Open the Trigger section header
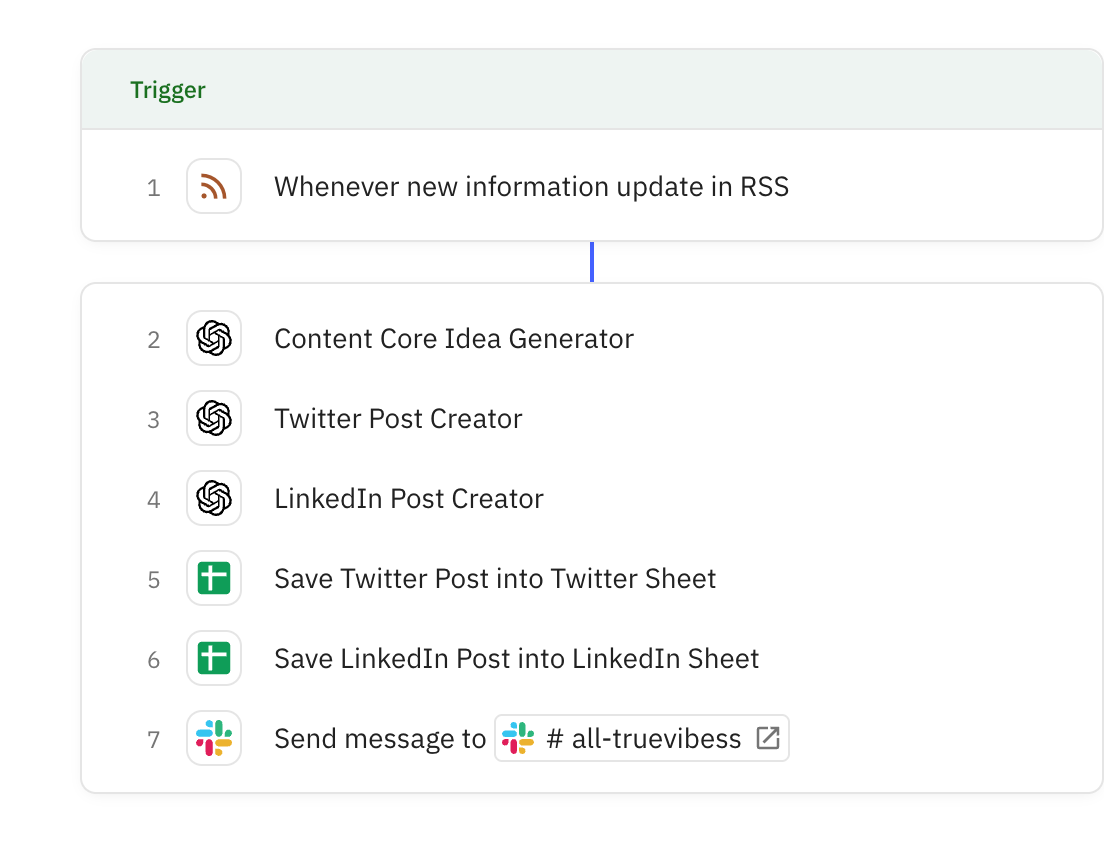 (x=168, y=89)
